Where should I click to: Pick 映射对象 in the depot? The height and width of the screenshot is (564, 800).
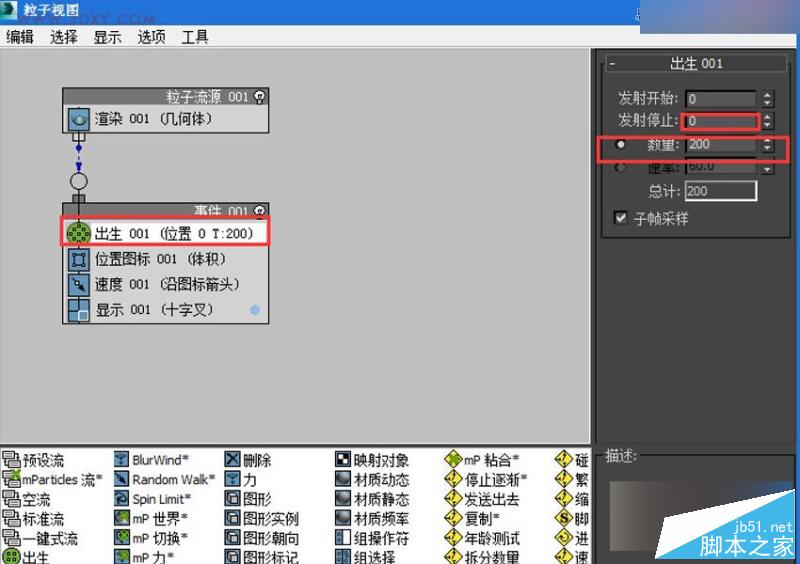(x=372, y=460)
